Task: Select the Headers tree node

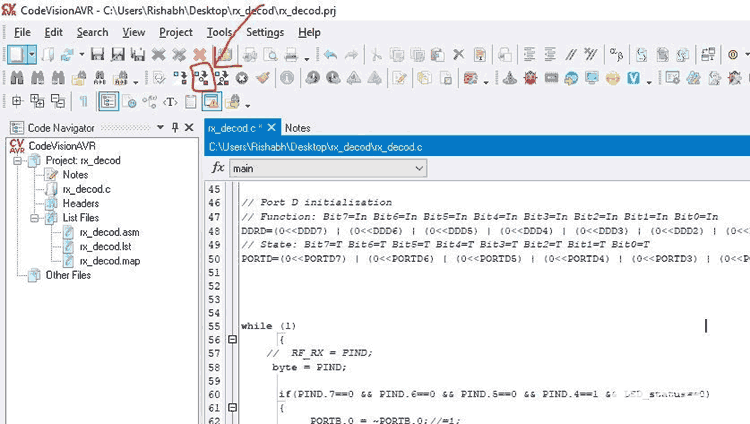Action: point(80,204)
